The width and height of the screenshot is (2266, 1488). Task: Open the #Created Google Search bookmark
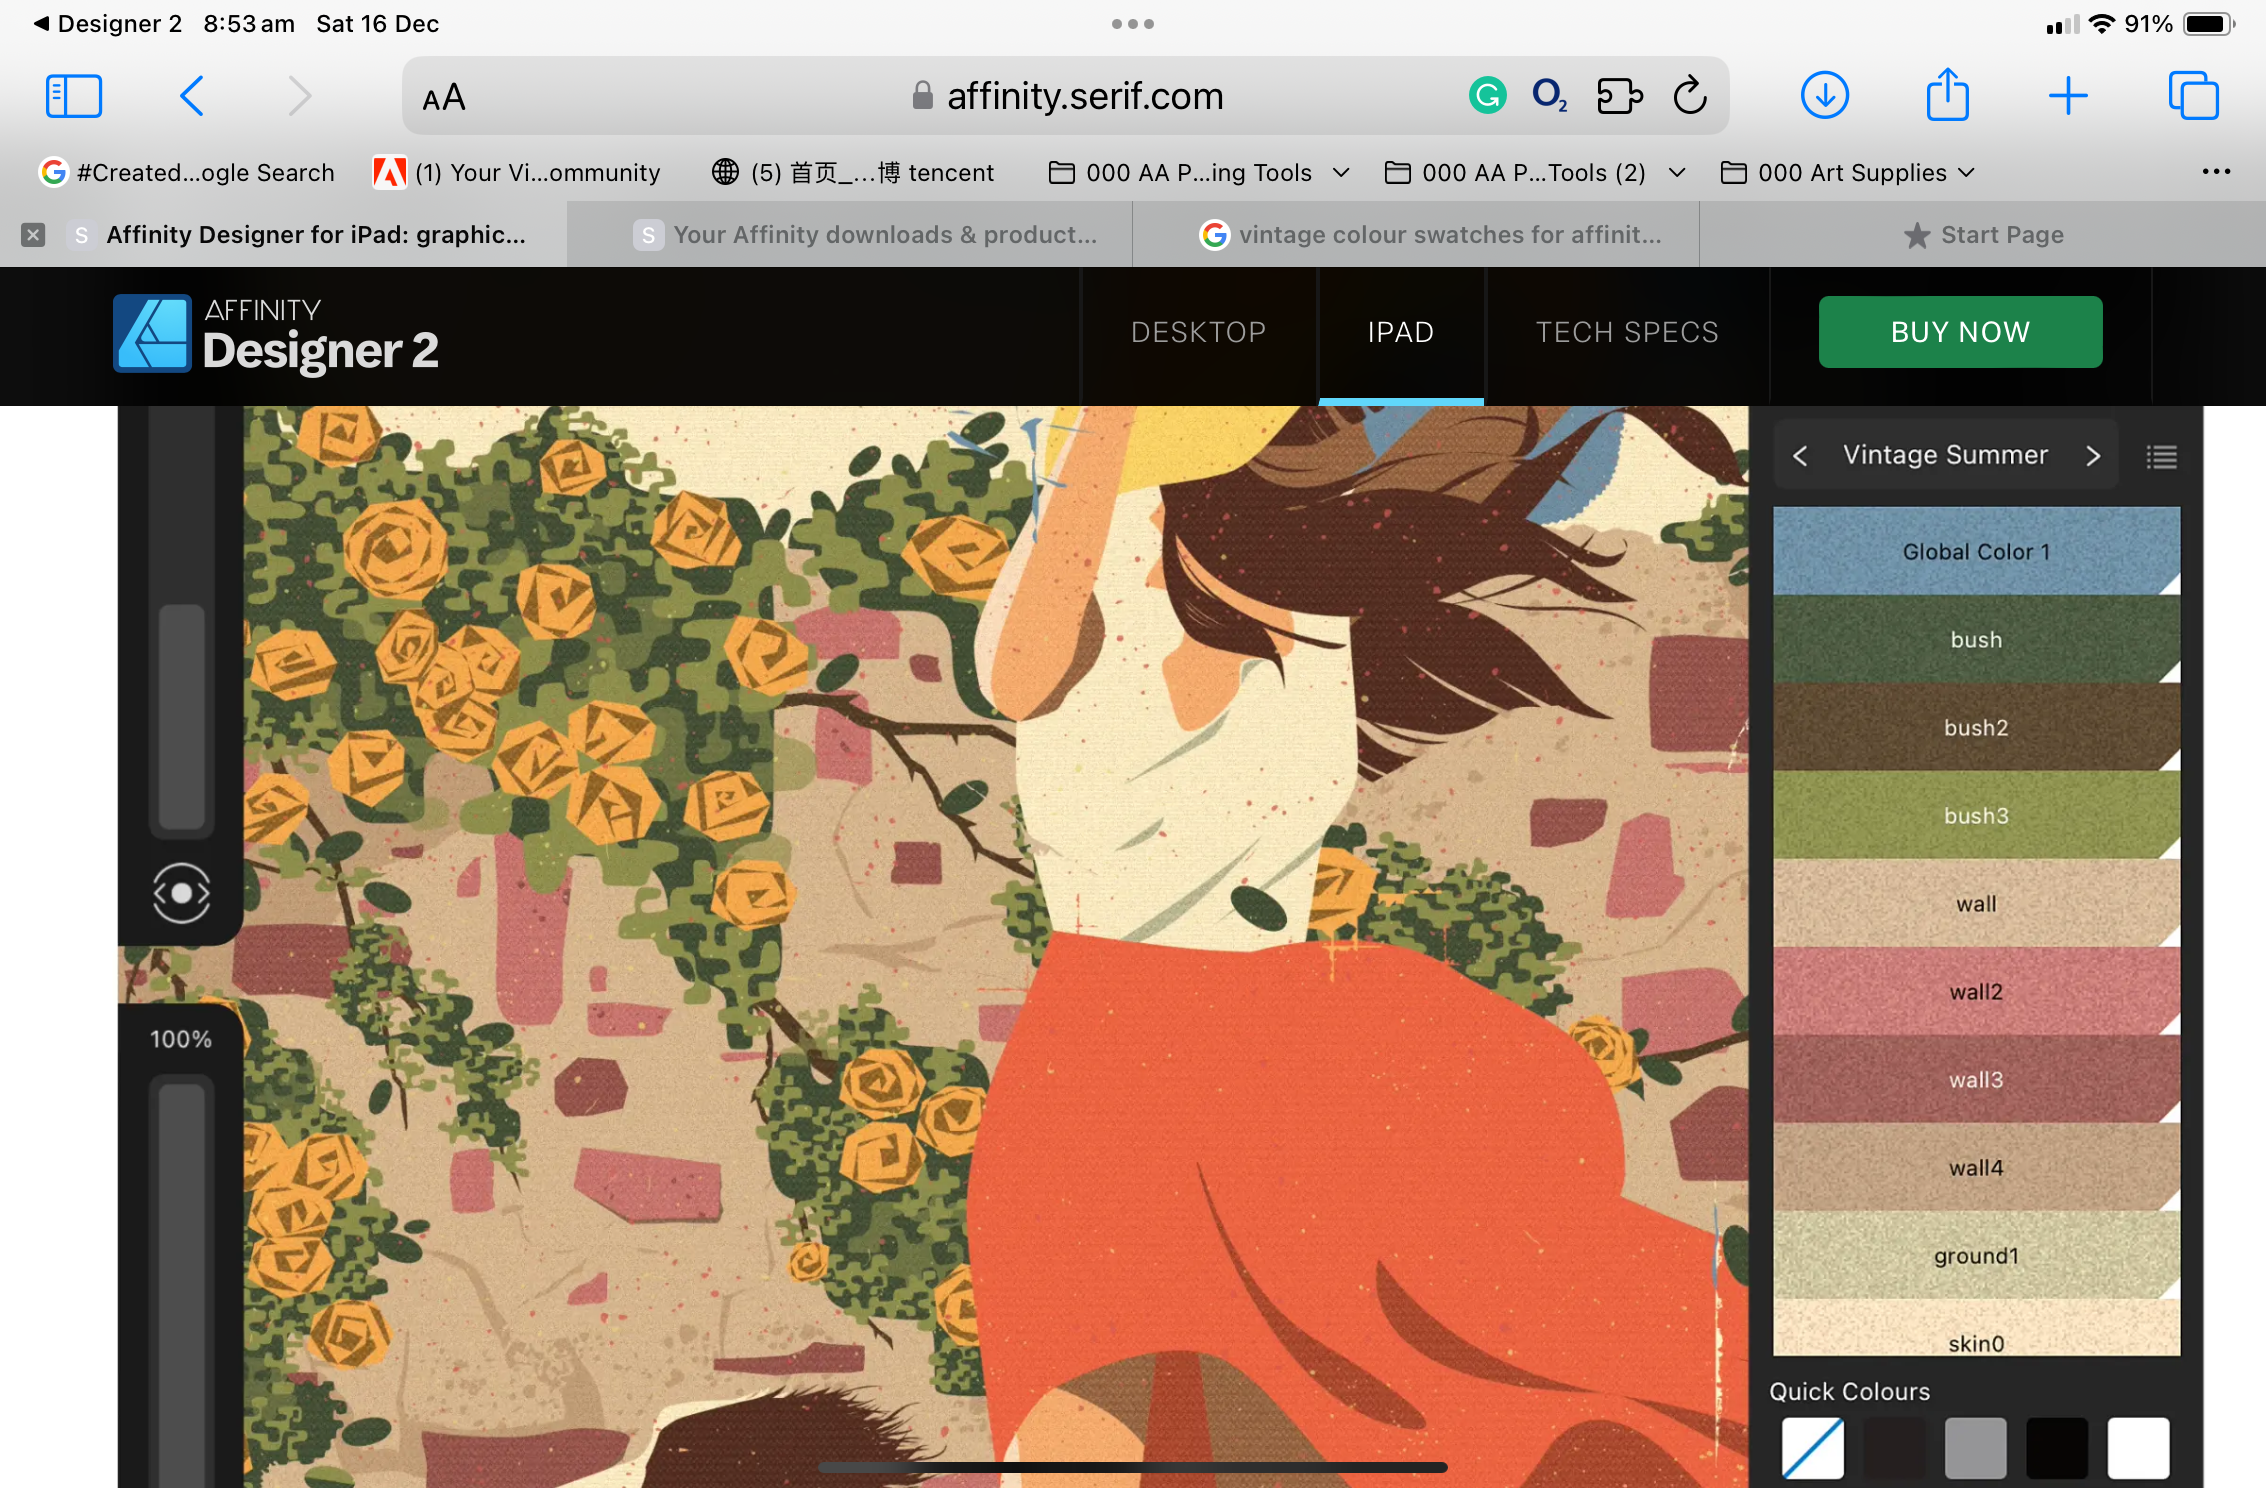(x=187, y=172)
